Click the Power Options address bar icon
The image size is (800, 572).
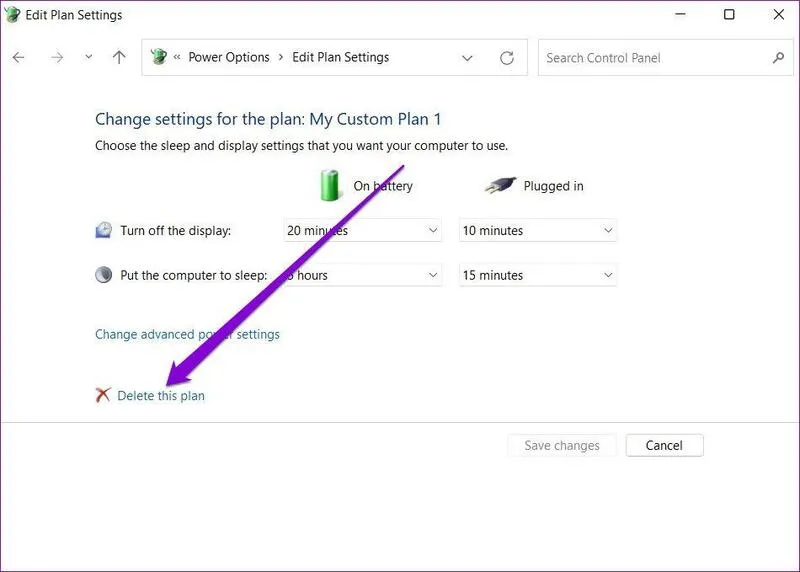point(159,58)
